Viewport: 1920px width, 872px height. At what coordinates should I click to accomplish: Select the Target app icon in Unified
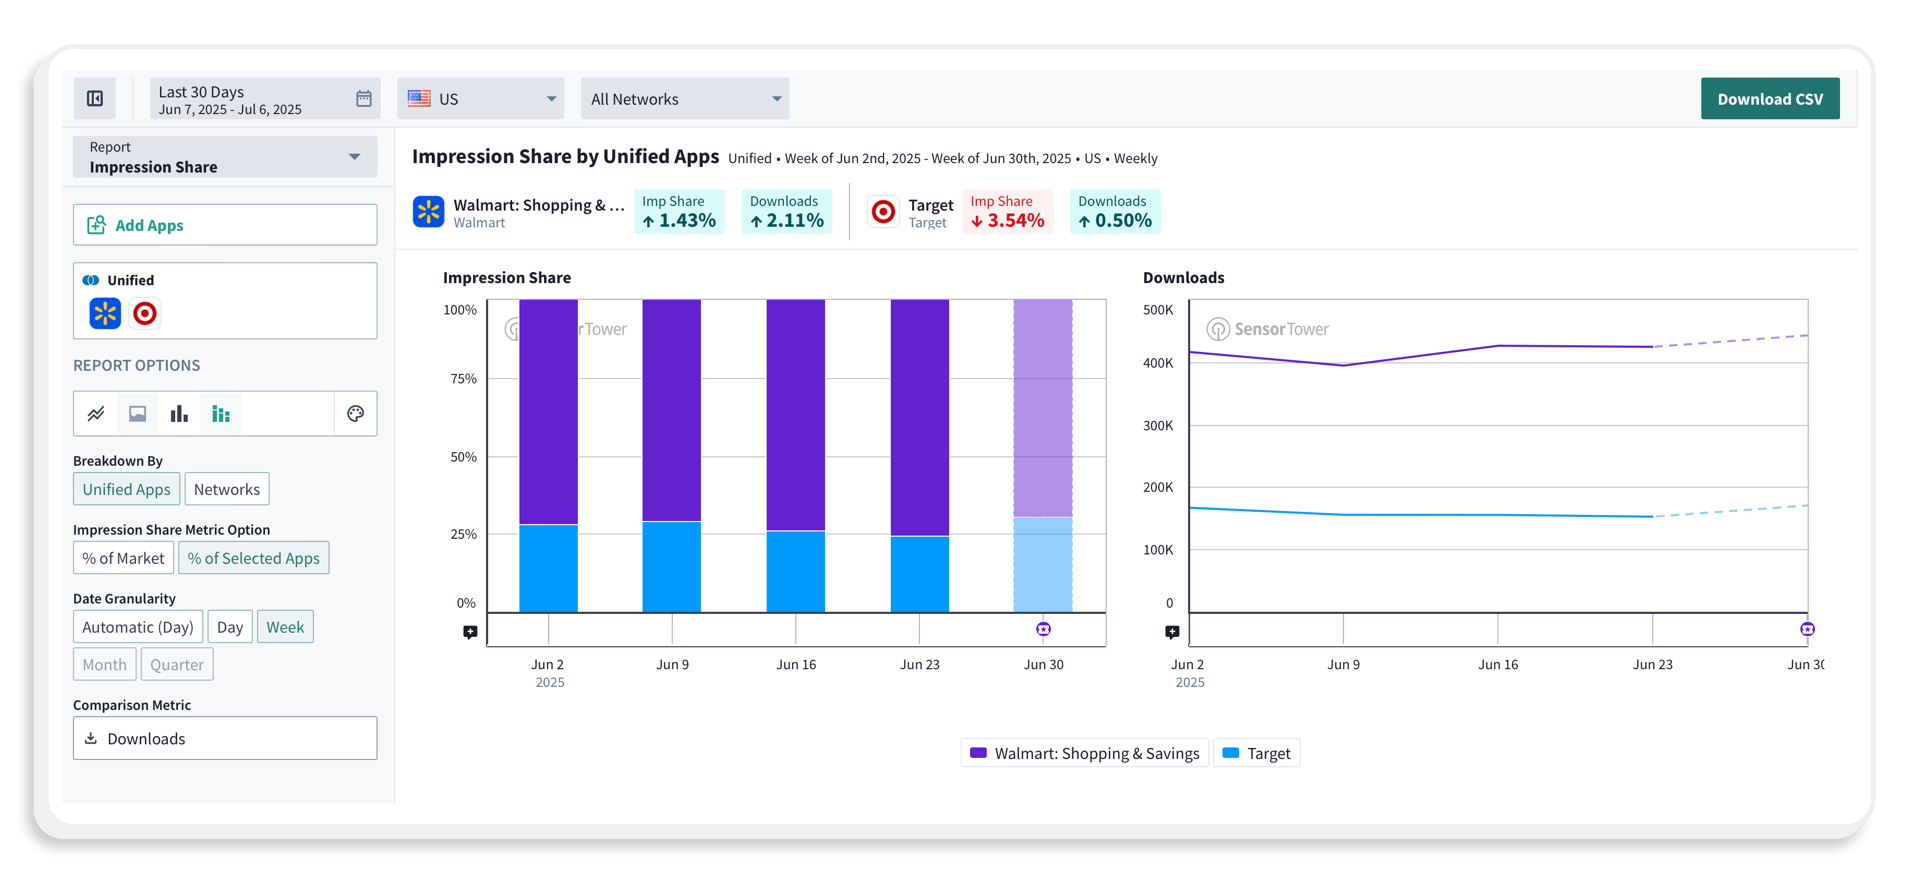[x=145, y=313]
